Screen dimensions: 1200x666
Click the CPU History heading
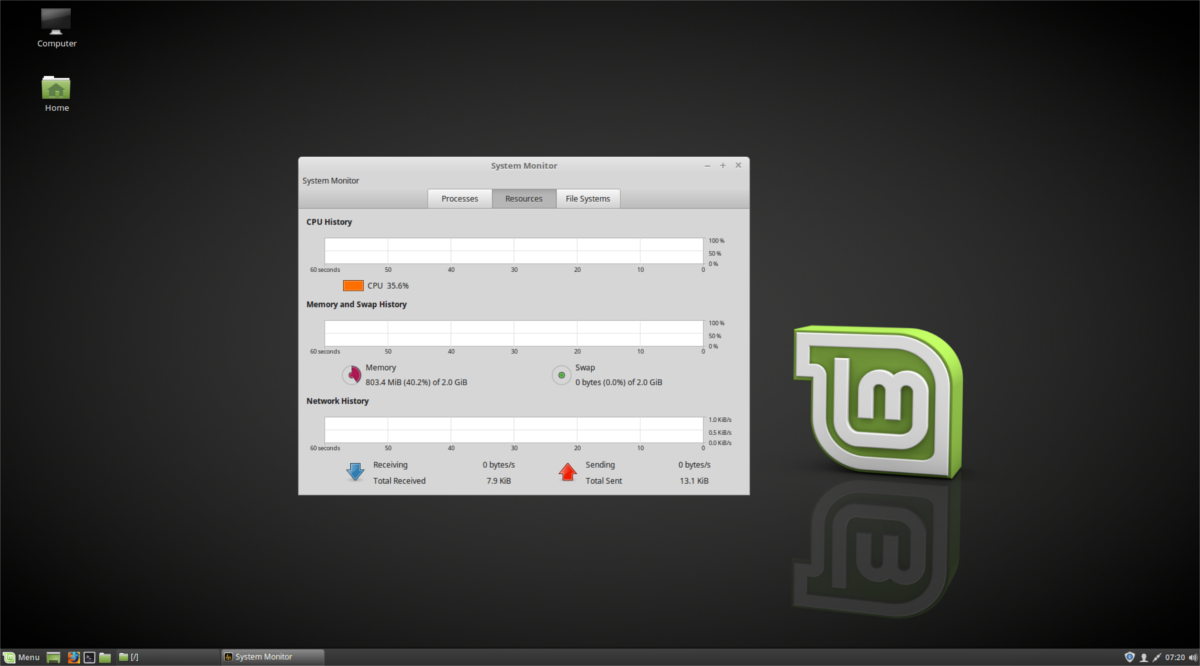[329, 222]
